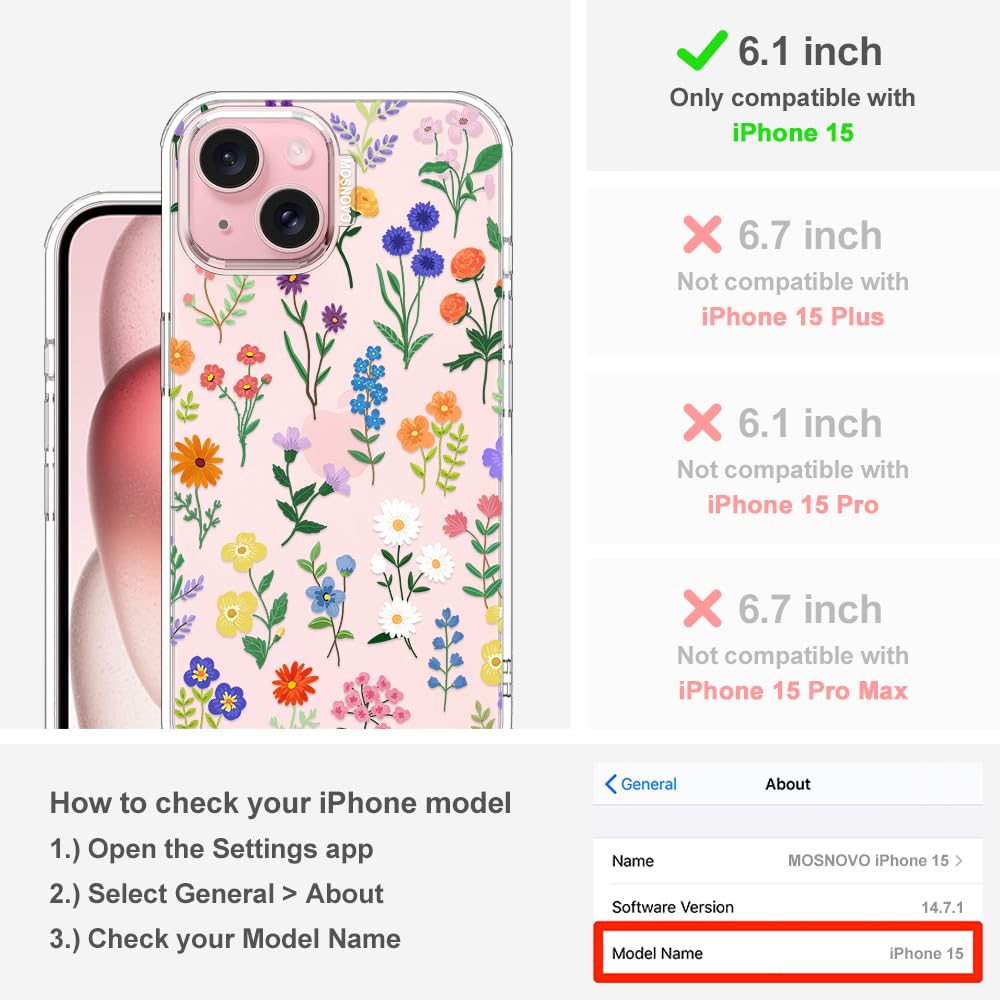This screenshot has width=1000, height=1000.
Task: Click the green checkmark beside 6.1 inch
Action: [702, 50]
